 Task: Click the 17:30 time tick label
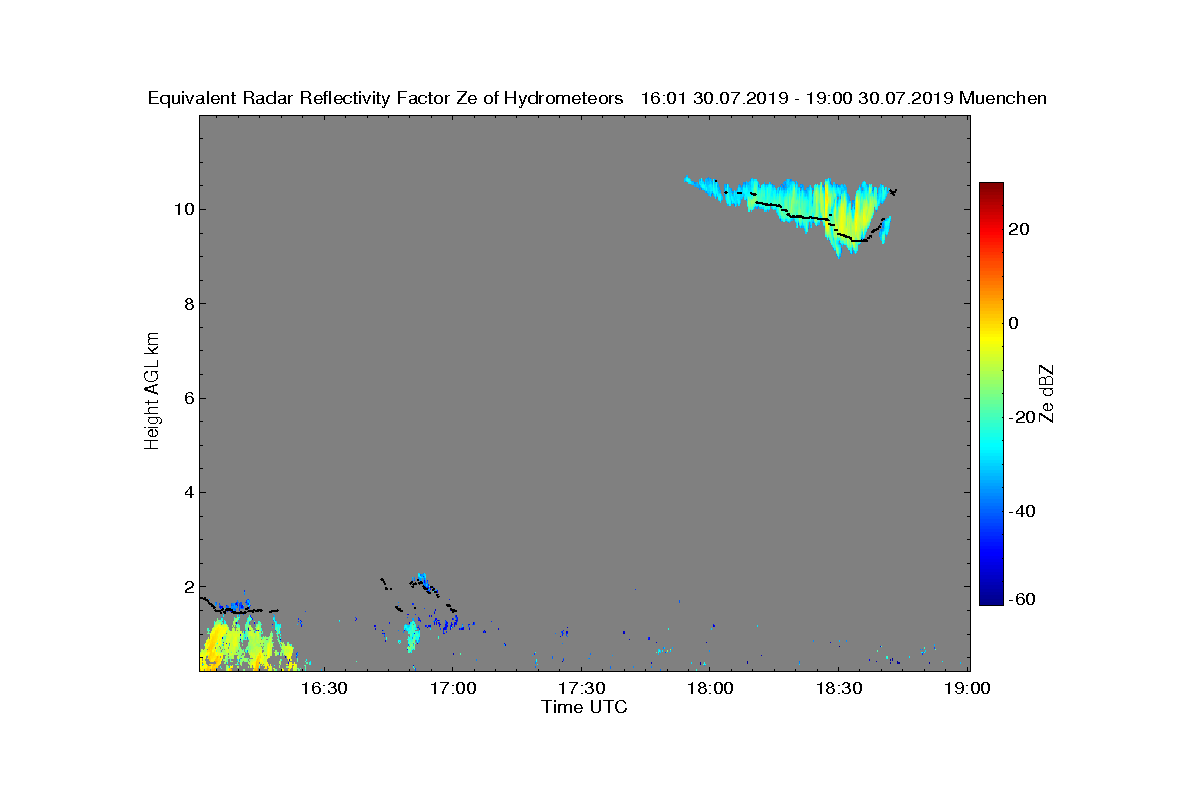pos(581,688)
